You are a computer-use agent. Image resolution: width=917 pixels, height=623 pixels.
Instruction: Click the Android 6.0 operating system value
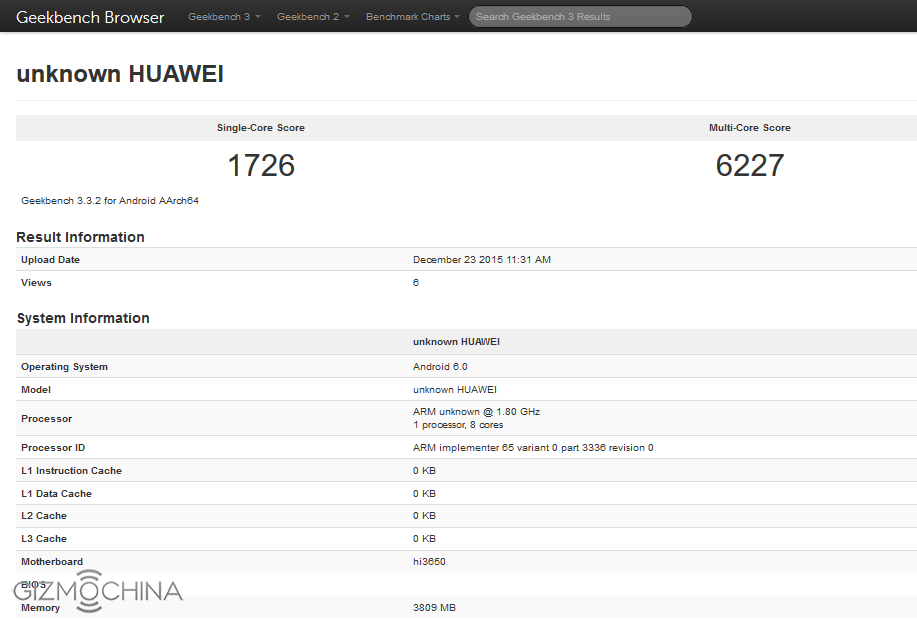(440, 367)
